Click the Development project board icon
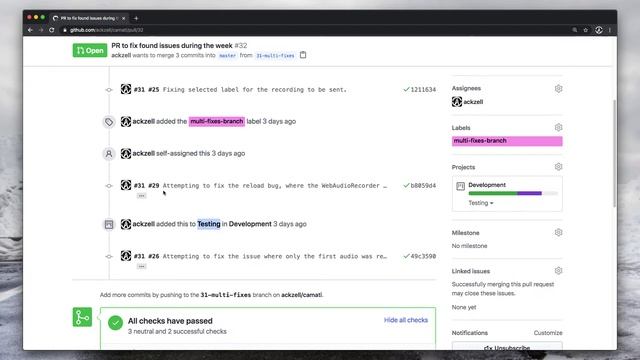The height and width of the screenshot is (360, 640). 460,186
